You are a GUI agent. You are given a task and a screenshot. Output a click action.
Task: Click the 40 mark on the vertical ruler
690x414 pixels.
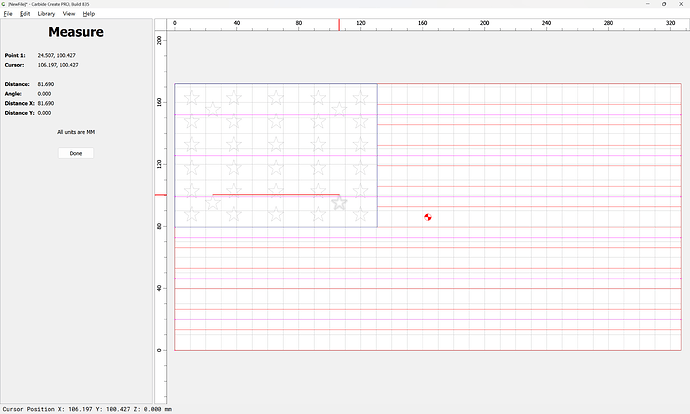tap(159, 288)
